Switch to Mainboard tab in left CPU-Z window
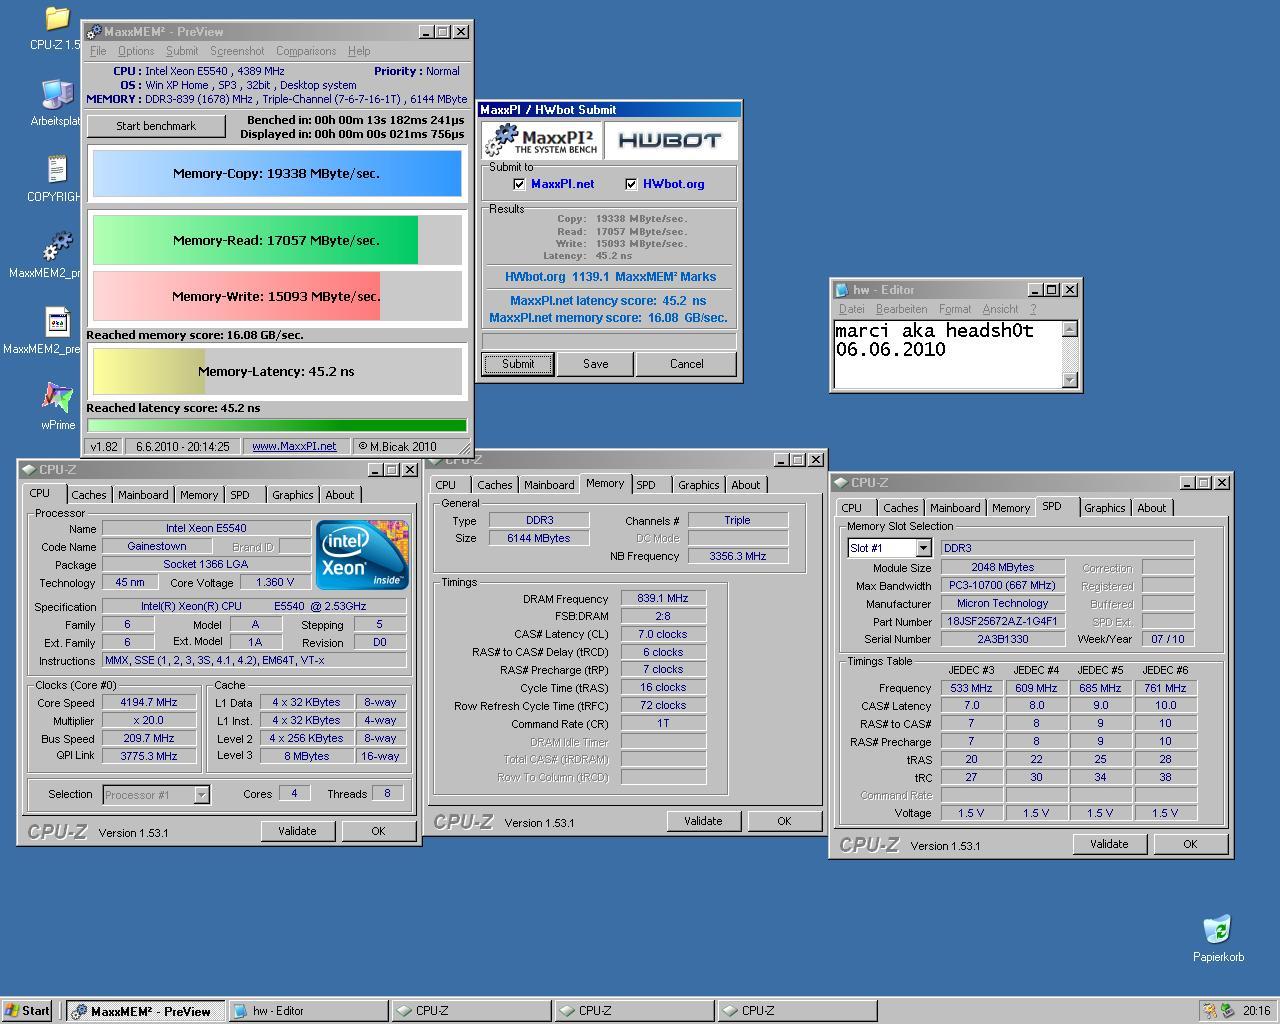1280x1024 pixels. pyautogui.click(x=143, y=495)
